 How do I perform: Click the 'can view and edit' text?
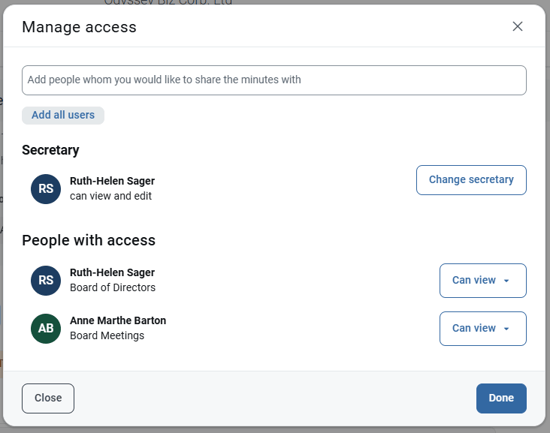coord(110,196)
